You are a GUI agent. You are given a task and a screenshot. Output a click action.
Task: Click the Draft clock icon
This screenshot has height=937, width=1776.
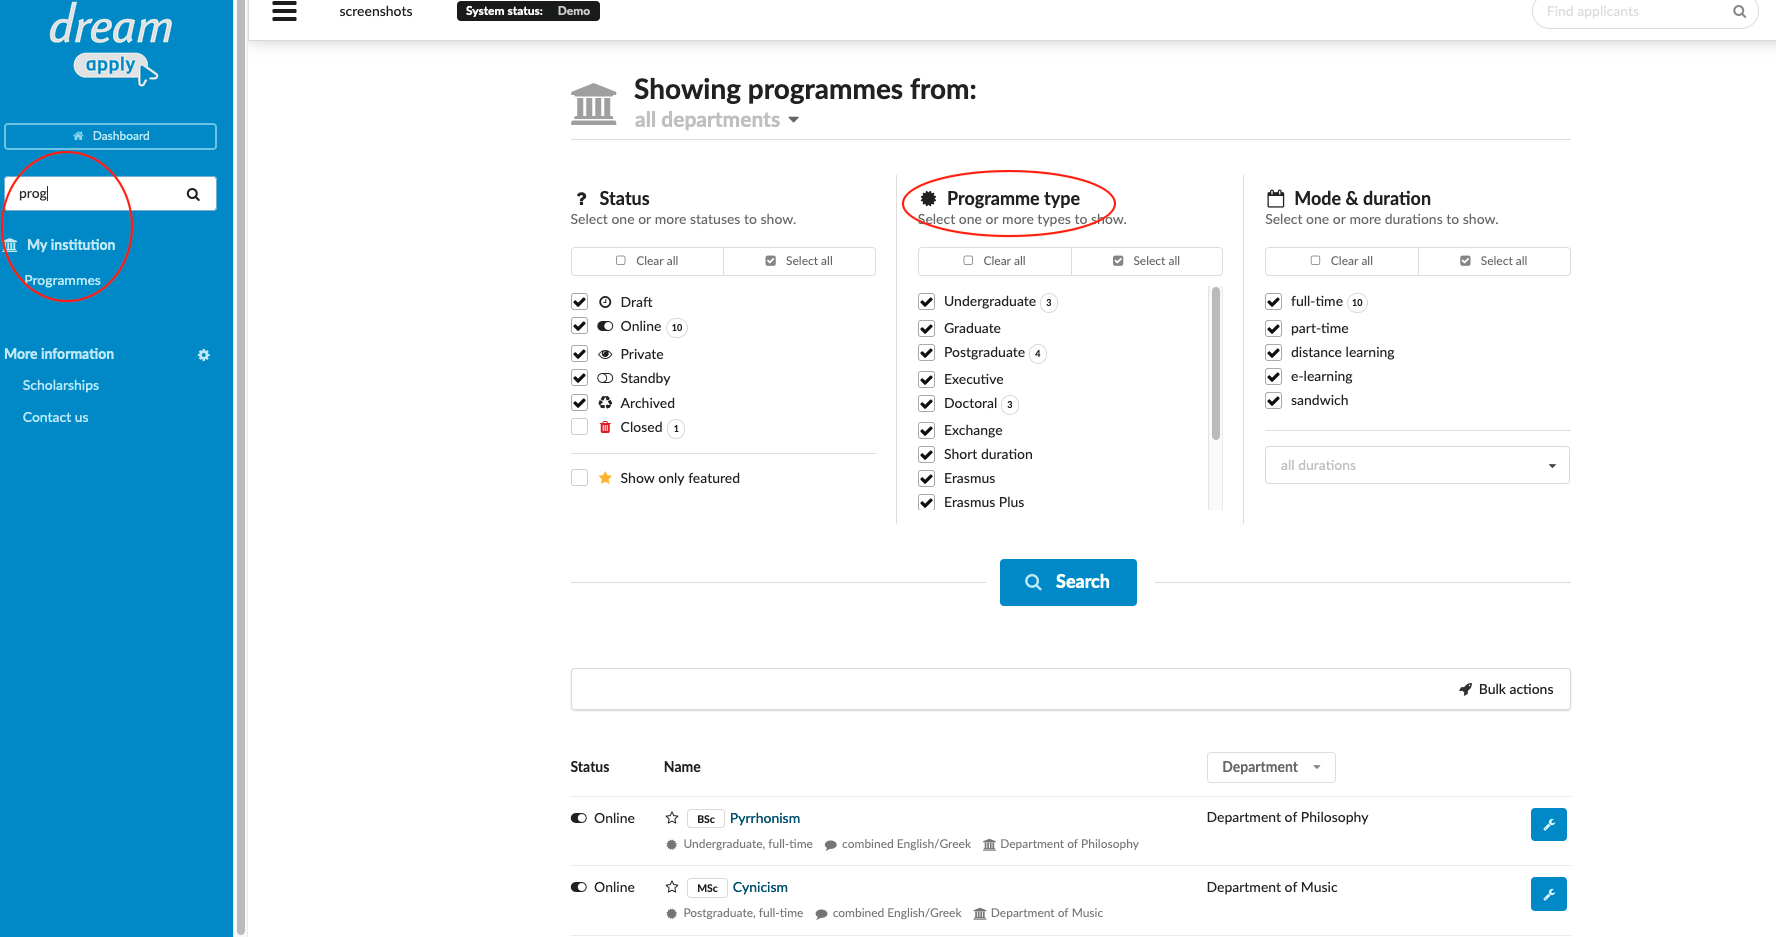point(605,302)
